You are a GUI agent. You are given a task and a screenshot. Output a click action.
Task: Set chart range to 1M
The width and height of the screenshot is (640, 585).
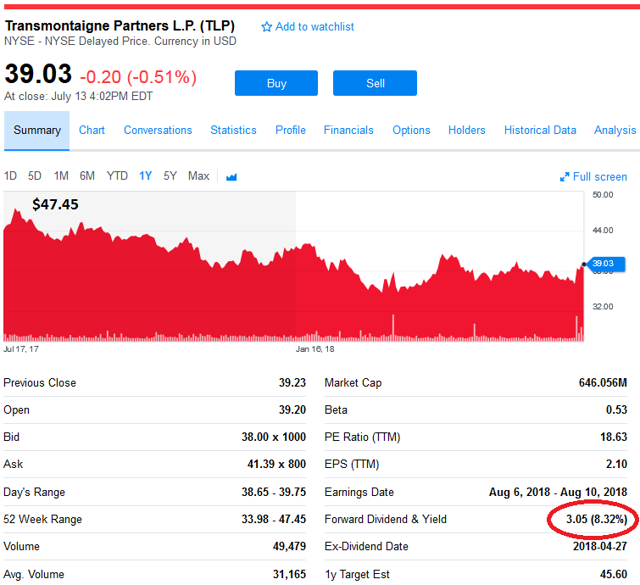[x=61, y=176]
